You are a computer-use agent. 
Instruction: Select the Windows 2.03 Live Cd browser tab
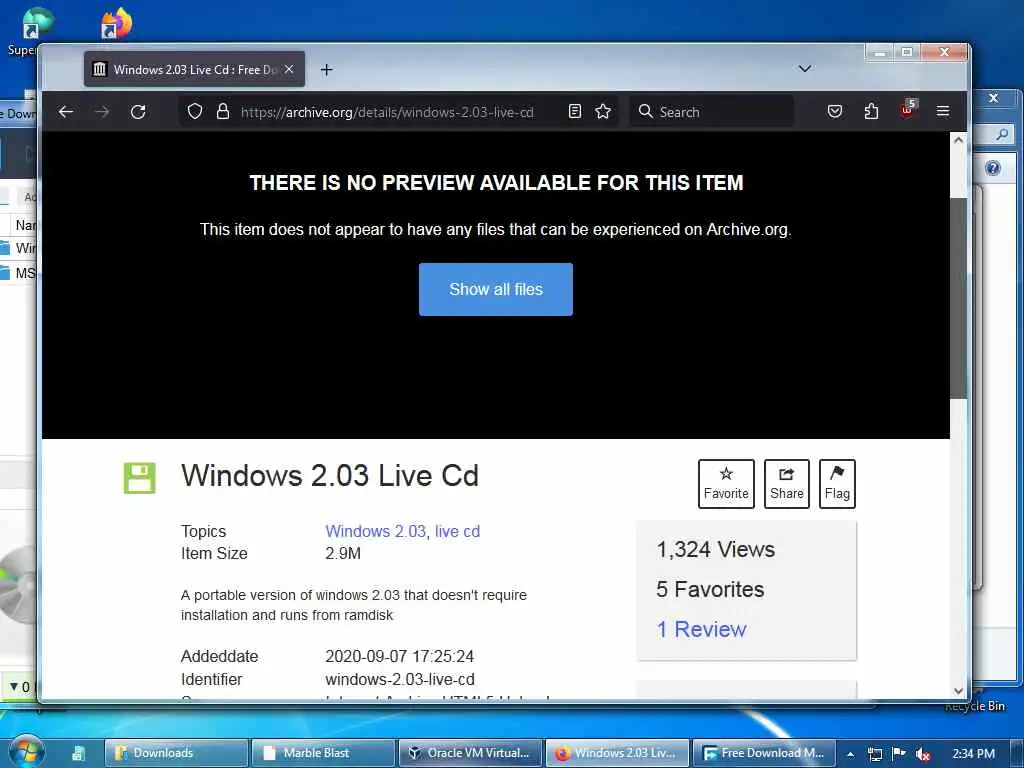(194, 69)
